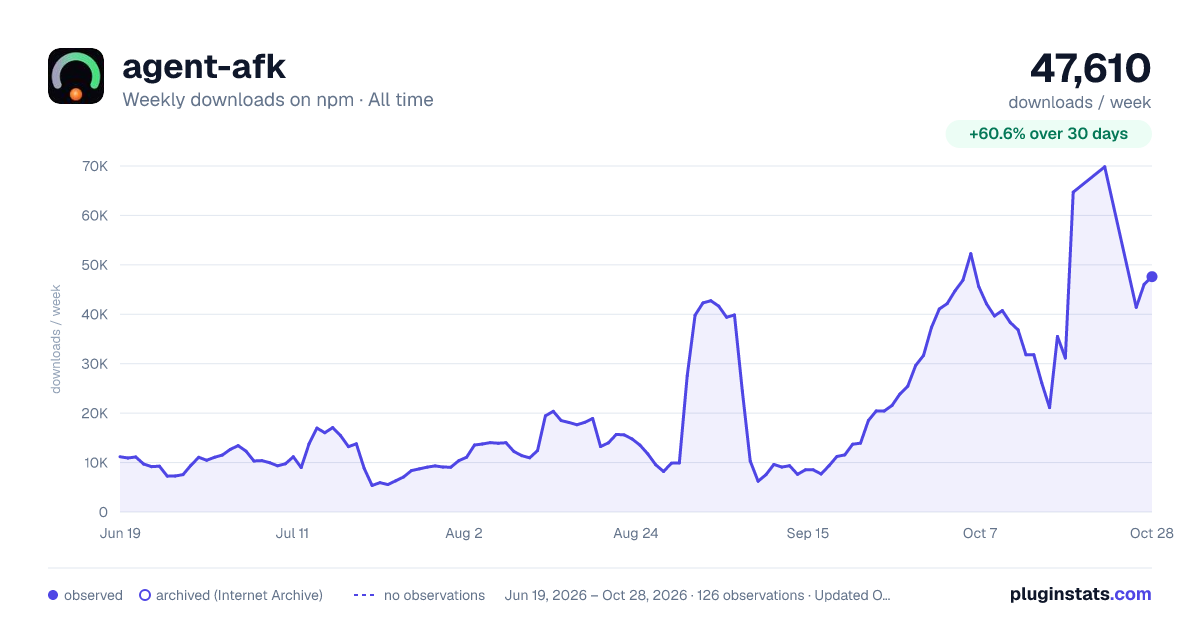
Task: Click the Jun 19 x-axis date
Action: [x=120, y=533]
